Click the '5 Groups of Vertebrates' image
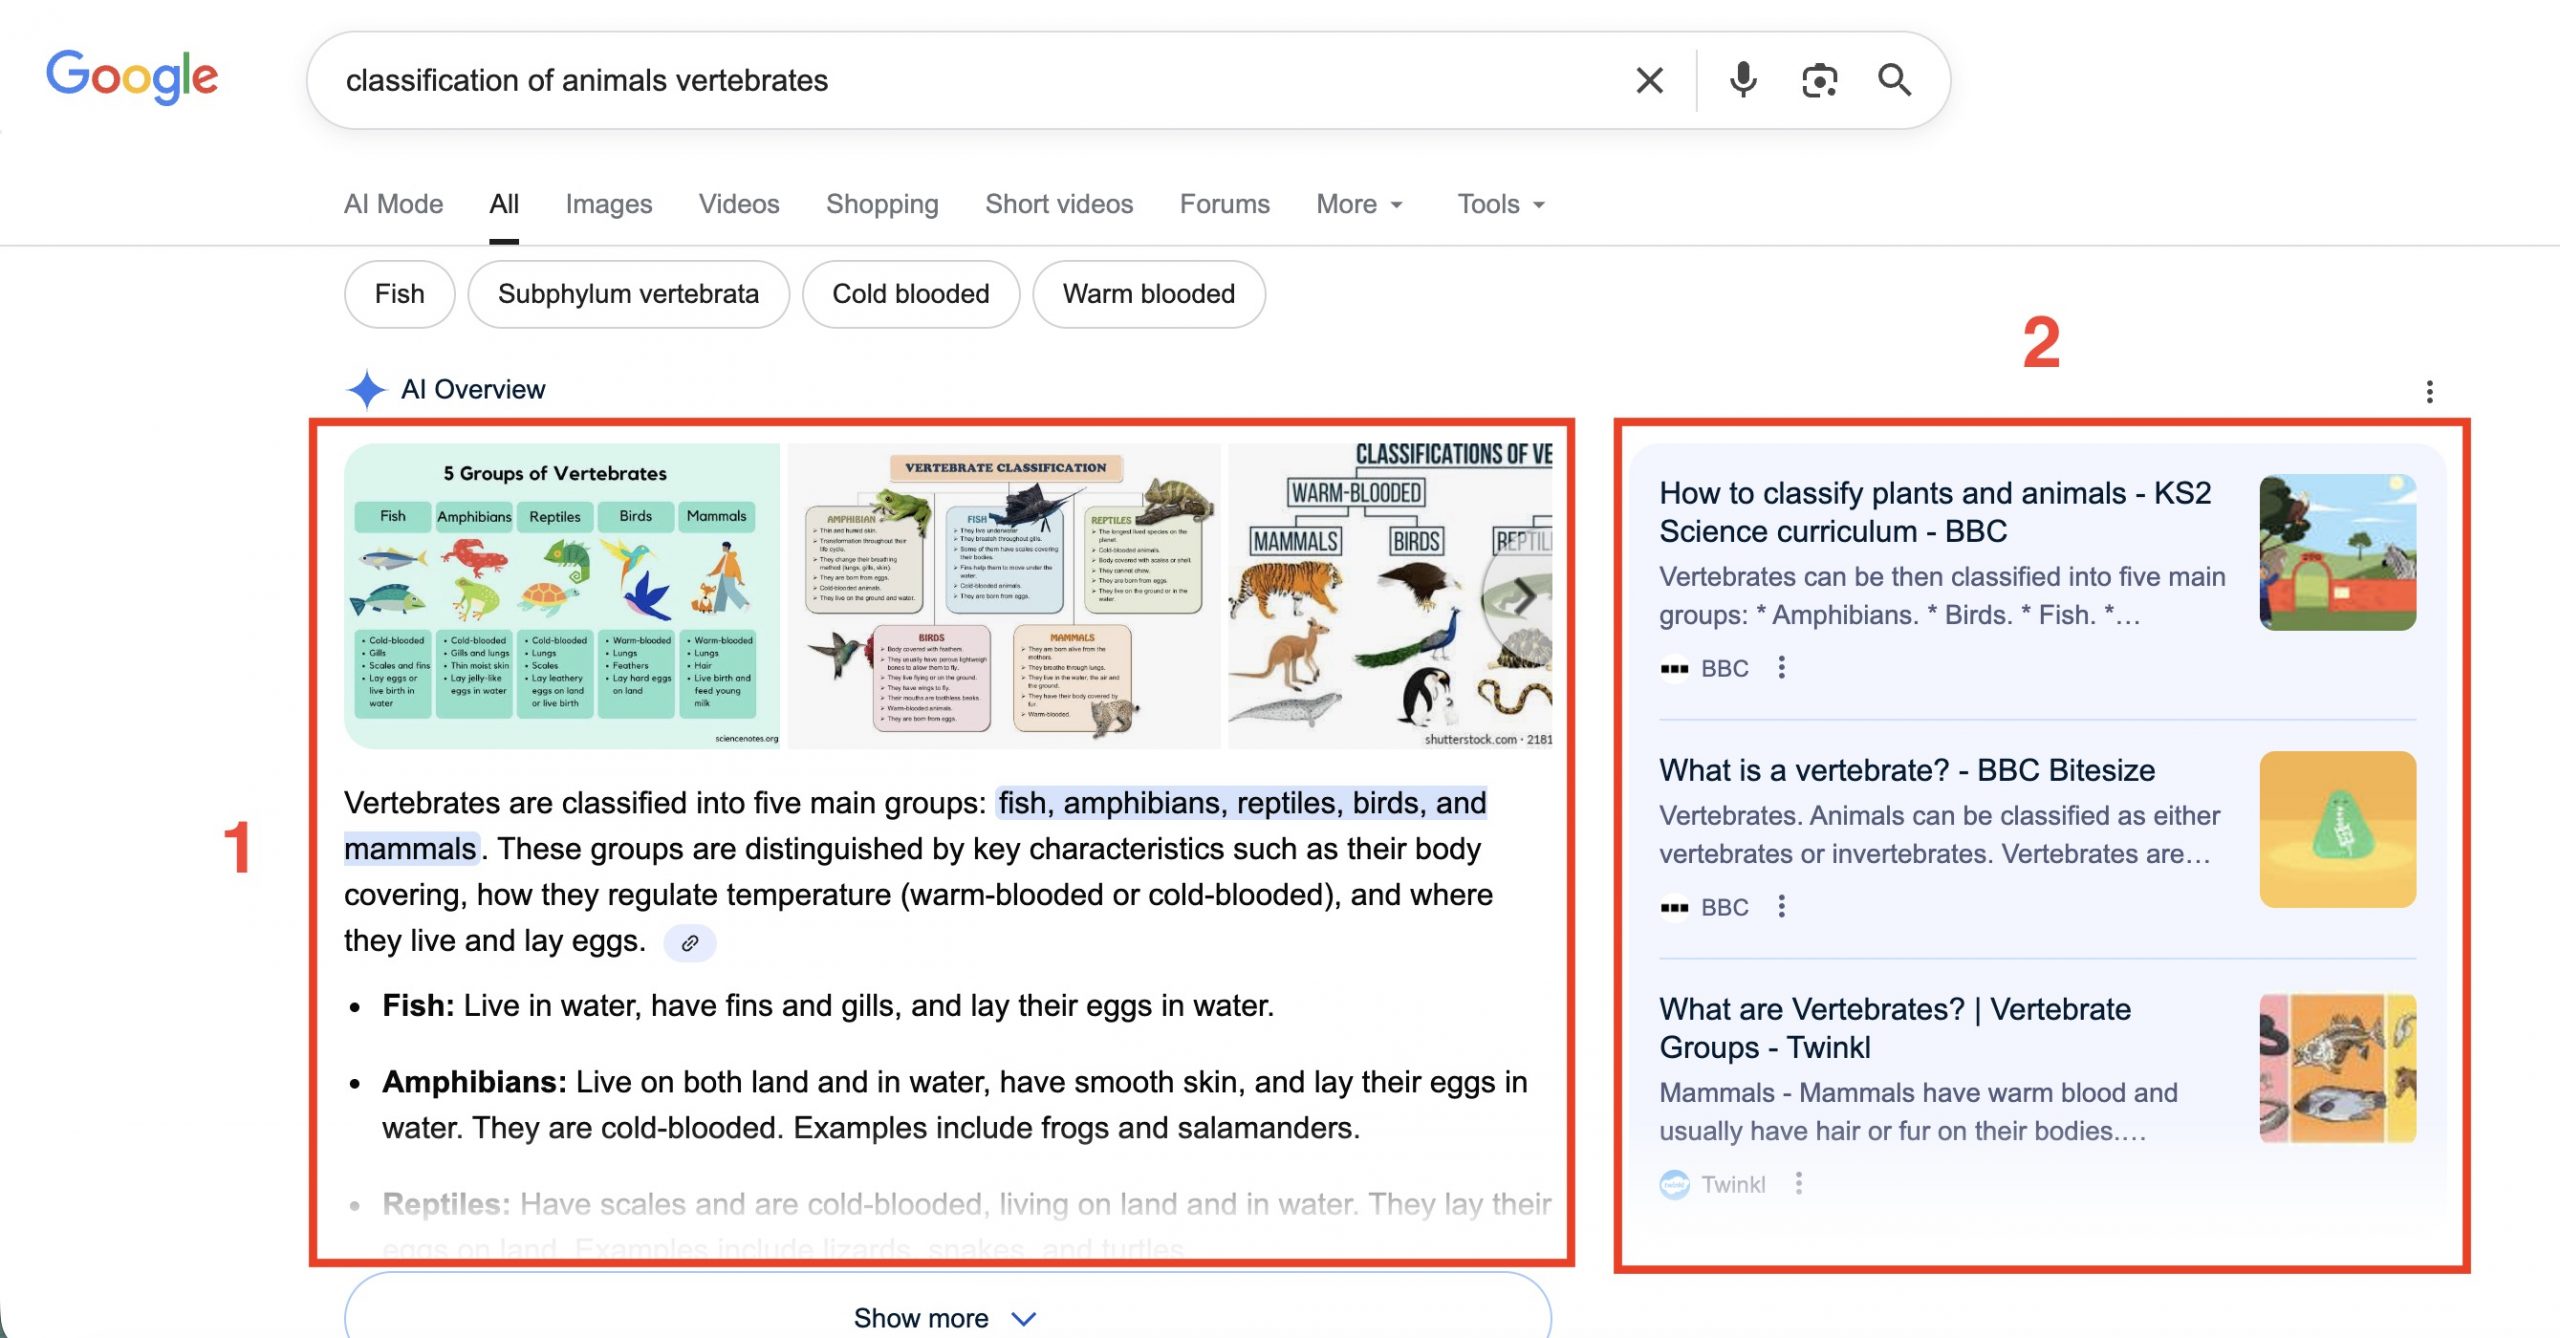 [x=562, y=596]
